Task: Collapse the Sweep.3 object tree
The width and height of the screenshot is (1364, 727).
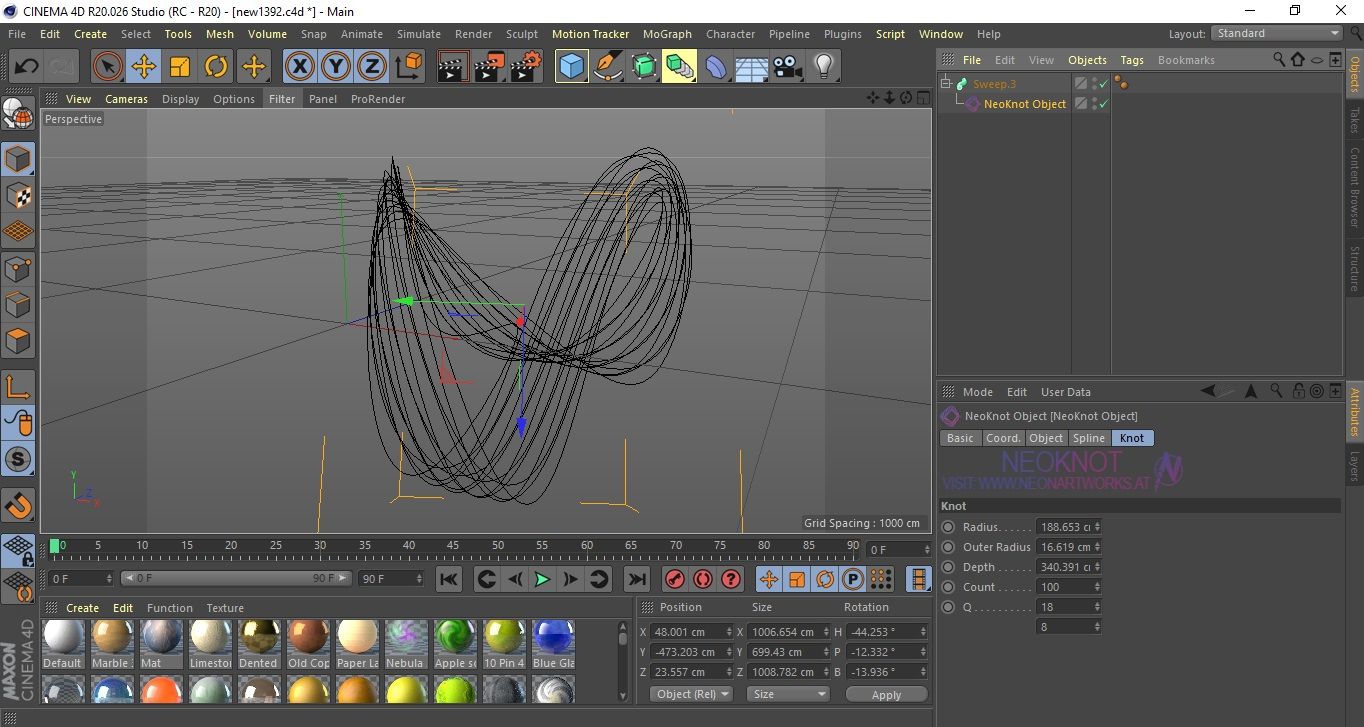Action: (x=946, y=84)
